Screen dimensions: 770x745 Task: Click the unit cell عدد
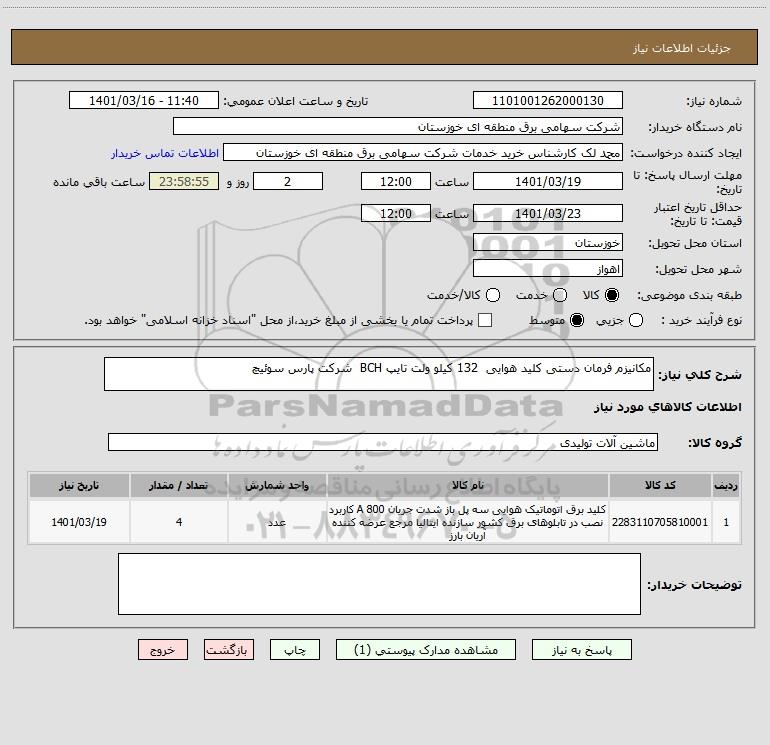277,522
